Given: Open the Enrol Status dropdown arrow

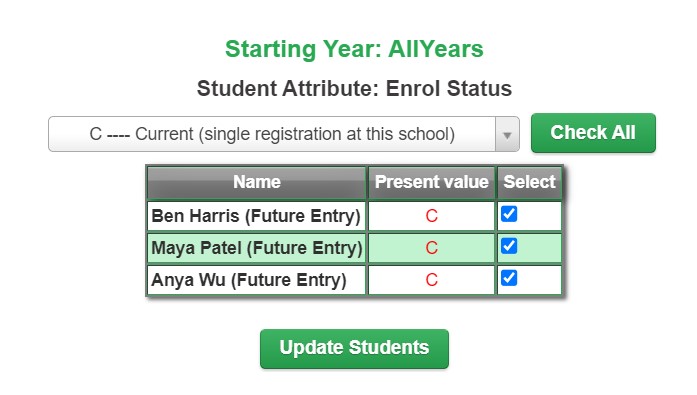Looking at the screenshot, I should pos(507,134).
